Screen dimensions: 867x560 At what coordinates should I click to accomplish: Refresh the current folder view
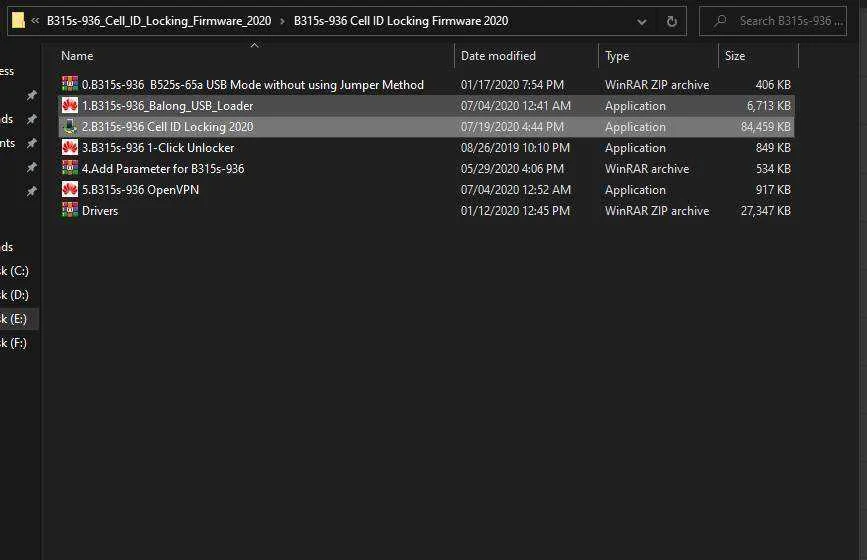click(x=671, y=22)
